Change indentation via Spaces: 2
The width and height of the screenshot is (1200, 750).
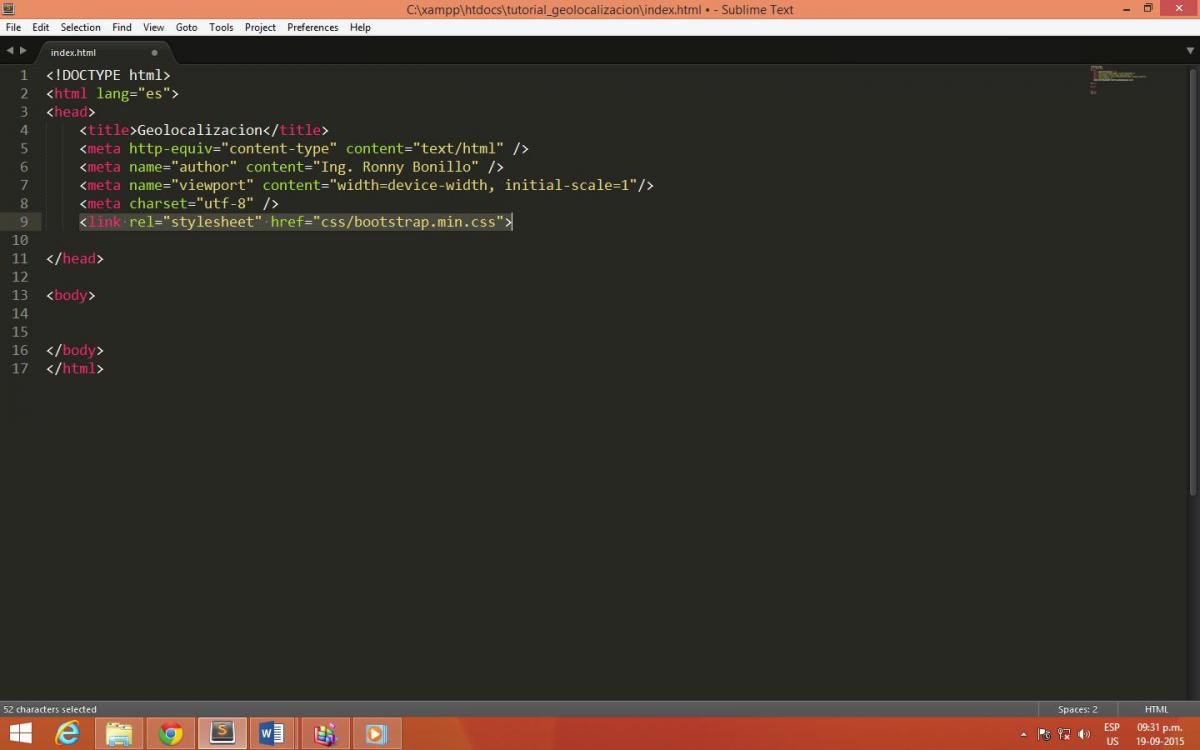1078,709
